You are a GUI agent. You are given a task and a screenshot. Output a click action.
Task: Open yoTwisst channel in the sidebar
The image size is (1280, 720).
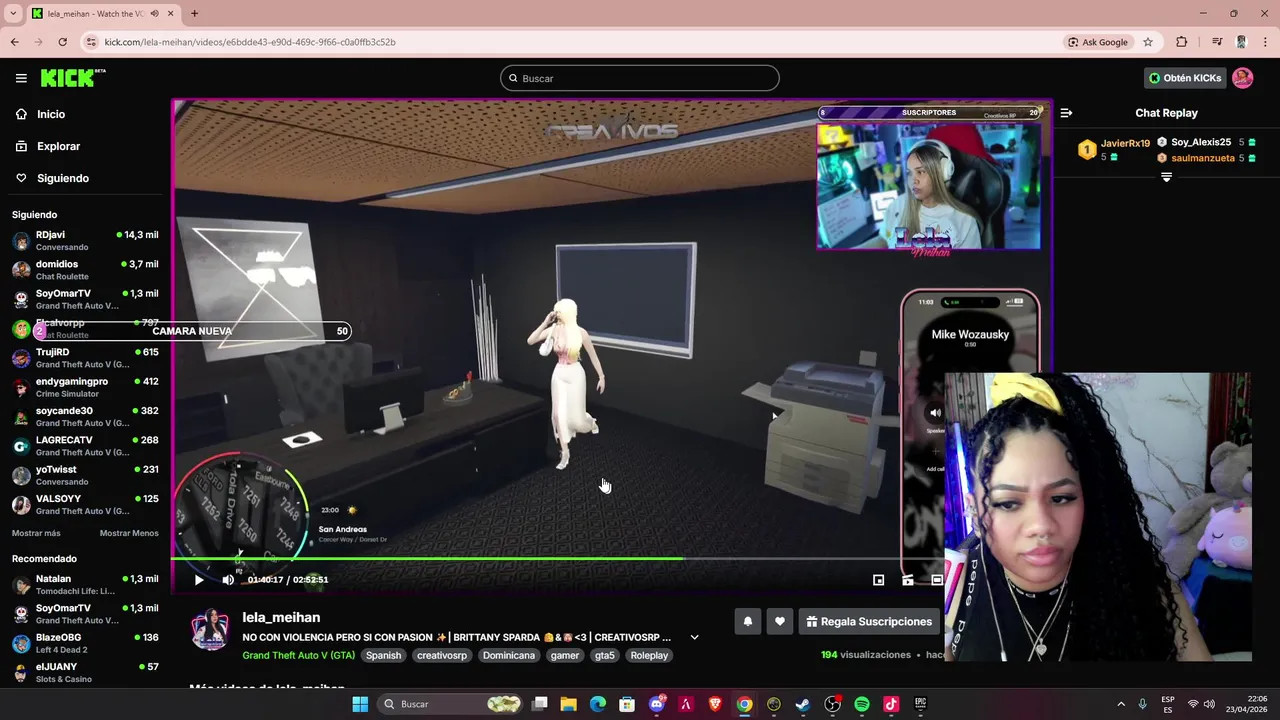pyautogui.click(x=85, y=475)
